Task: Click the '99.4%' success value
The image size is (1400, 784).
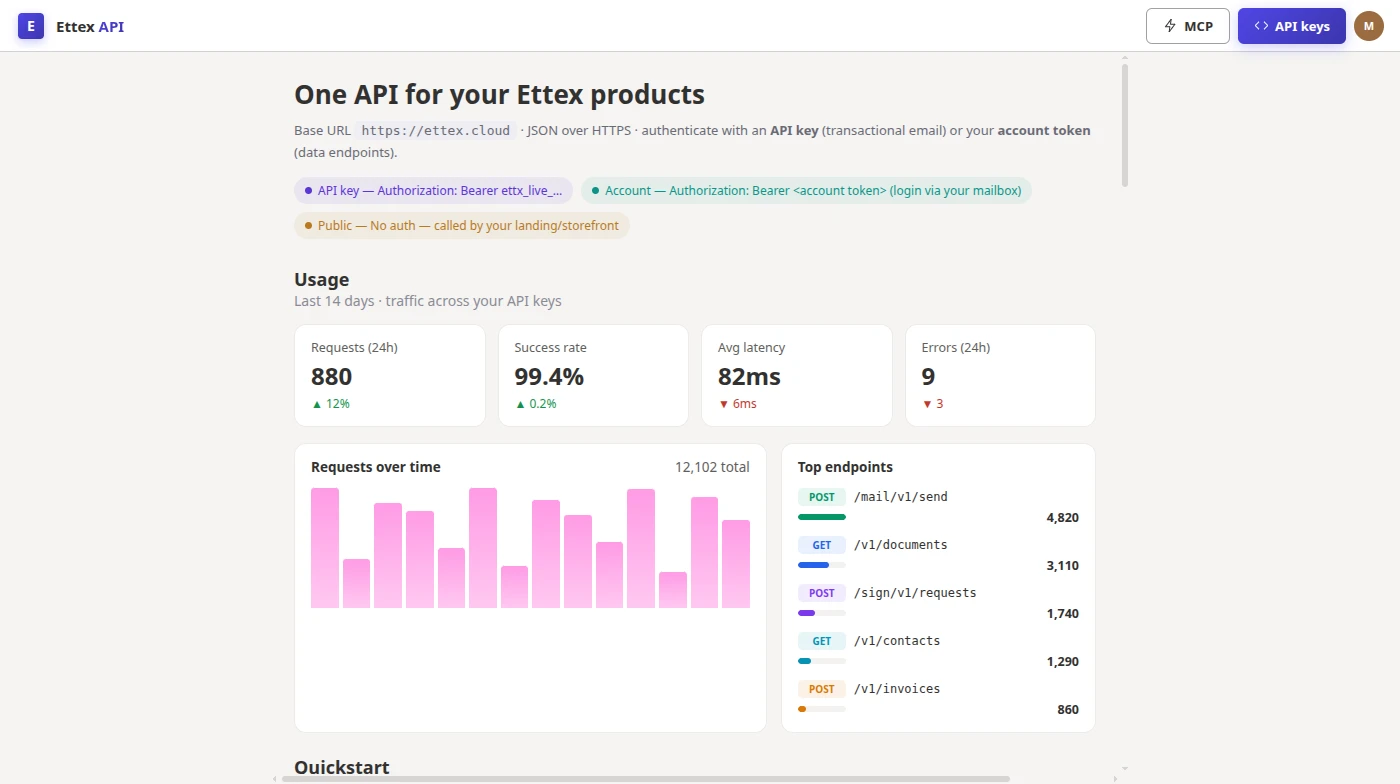Action: pos(549,377)
